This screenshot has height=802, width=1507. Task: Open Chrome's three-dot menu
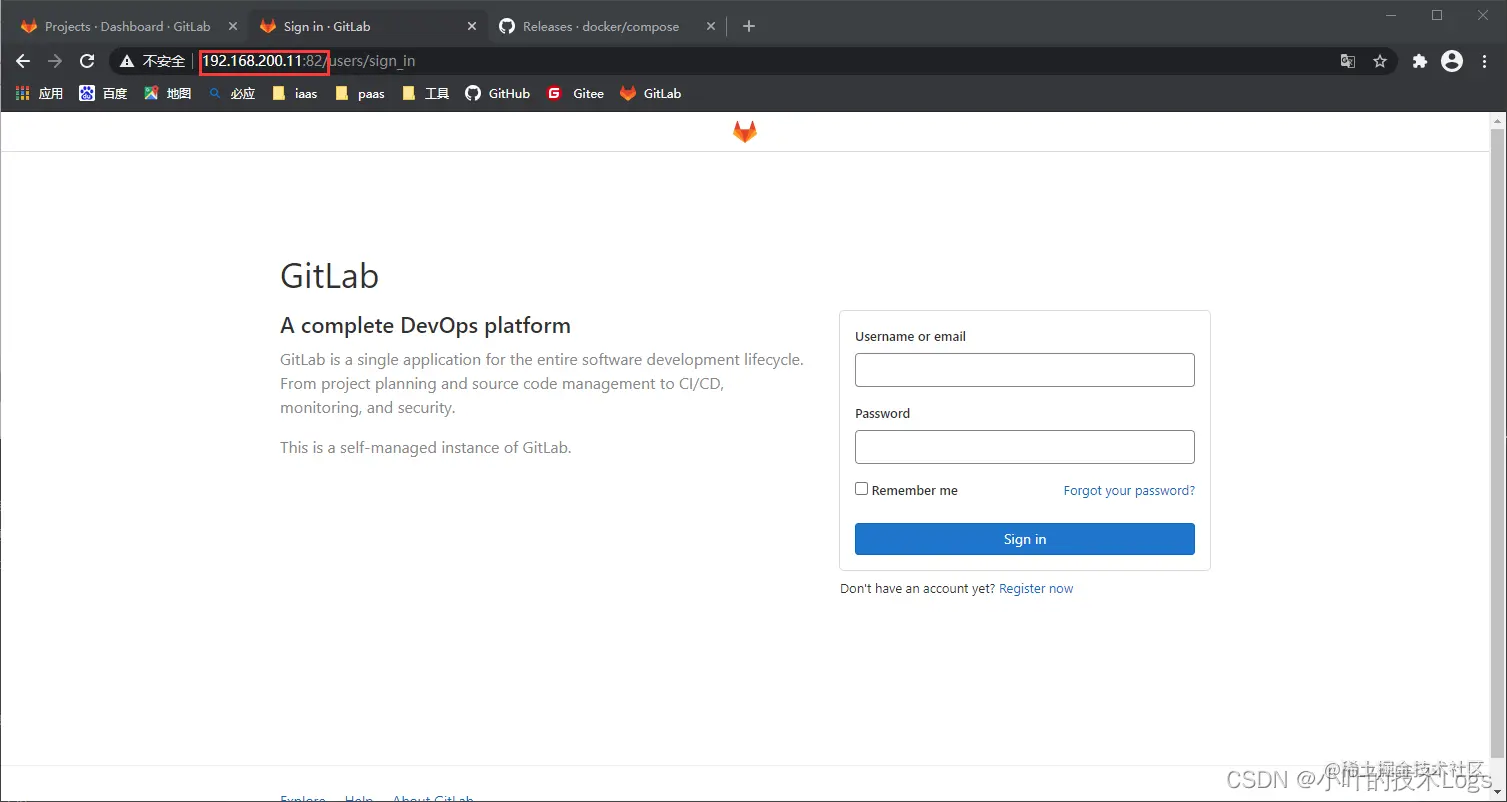tap(1483, 61)
